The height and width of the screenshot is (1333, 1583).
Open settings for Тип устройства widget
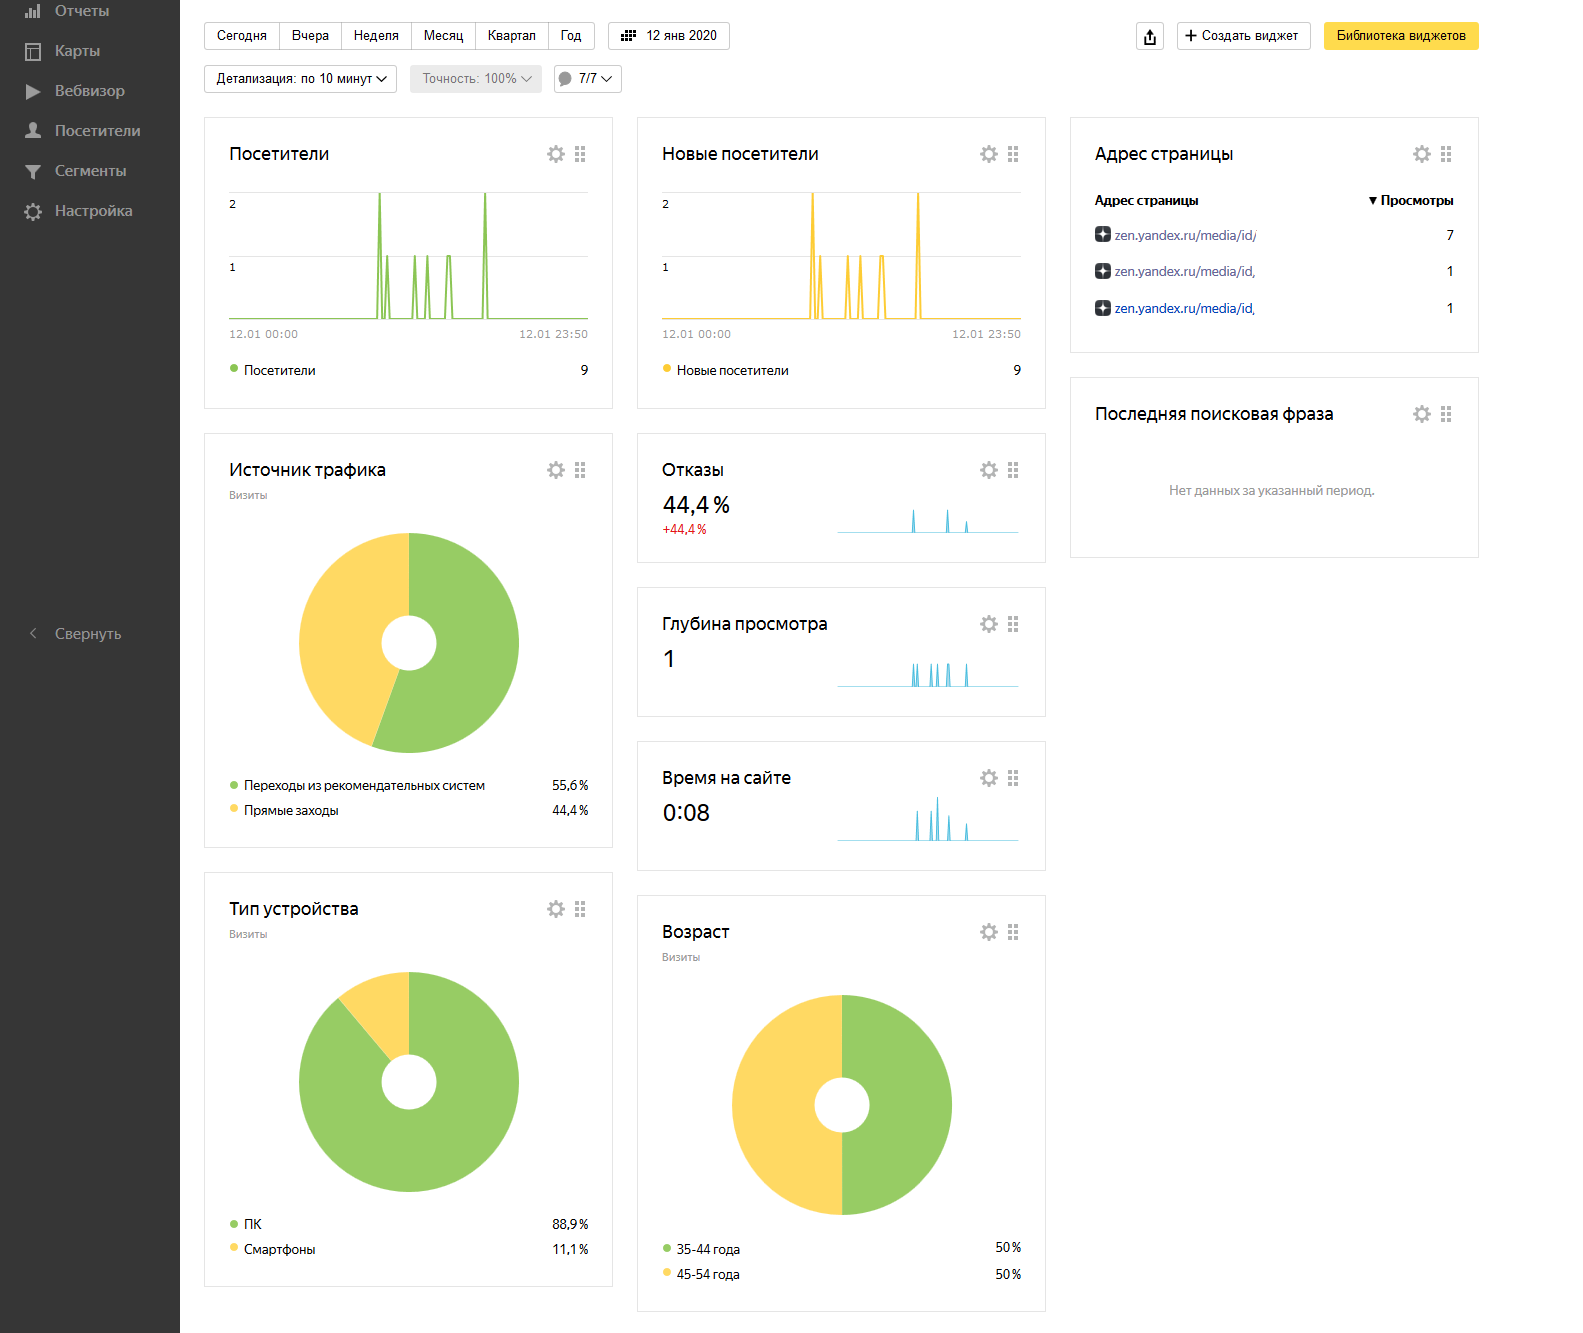point(556,909)
